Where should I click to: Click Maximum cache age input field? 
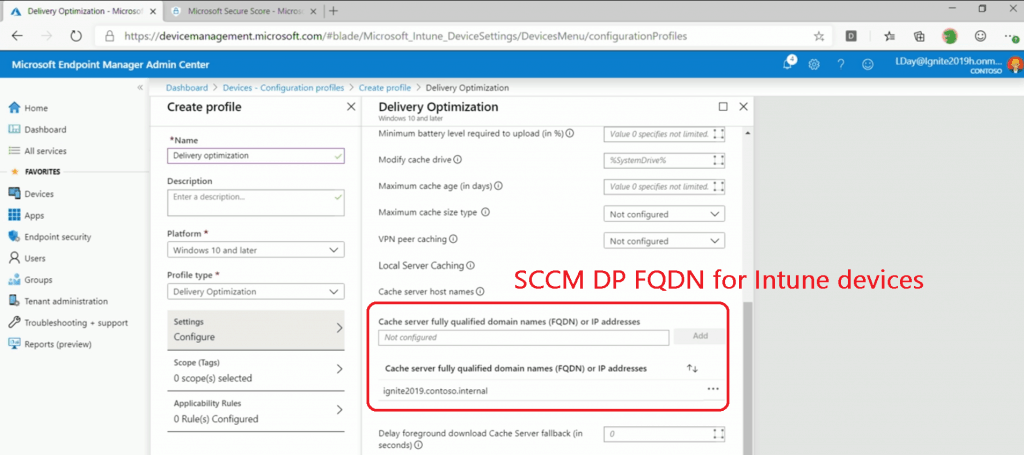coord(664,187)
